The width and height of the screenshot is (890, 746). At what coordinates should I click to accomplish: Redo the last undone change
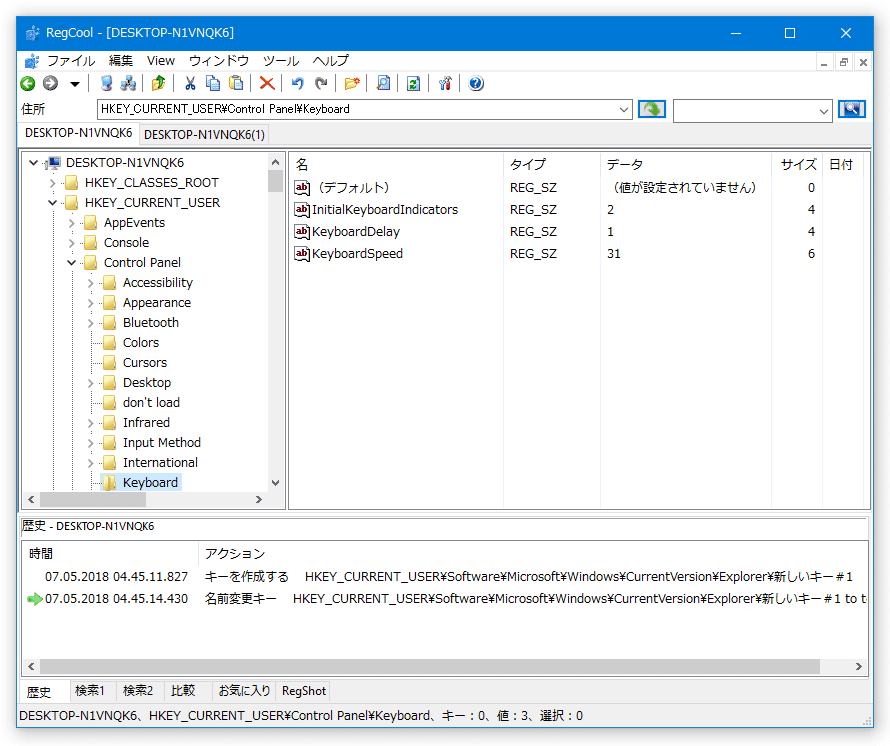click(x=321, y=84)
